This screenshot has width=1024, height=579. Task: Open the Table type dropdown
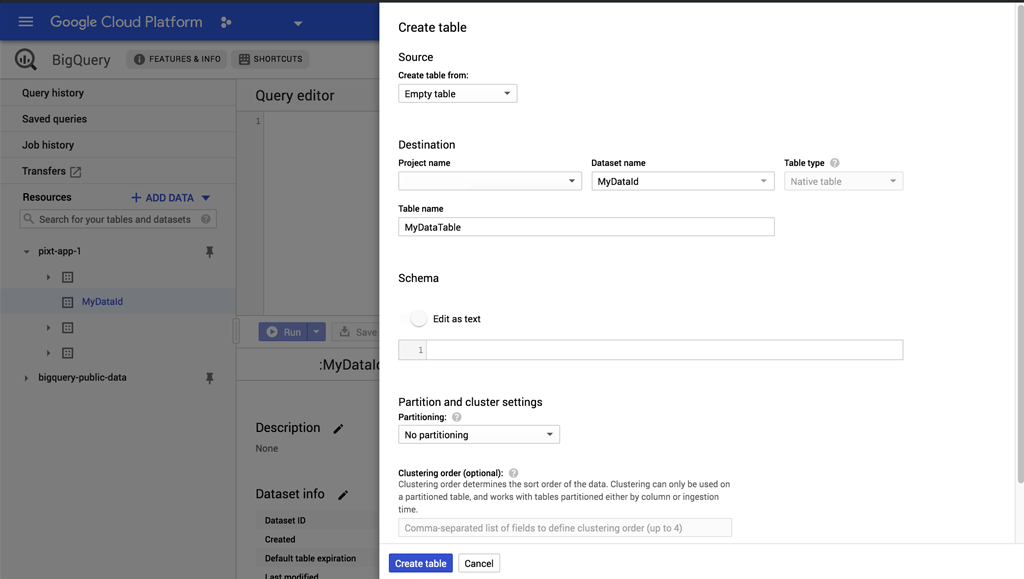(x=844, y=181)
